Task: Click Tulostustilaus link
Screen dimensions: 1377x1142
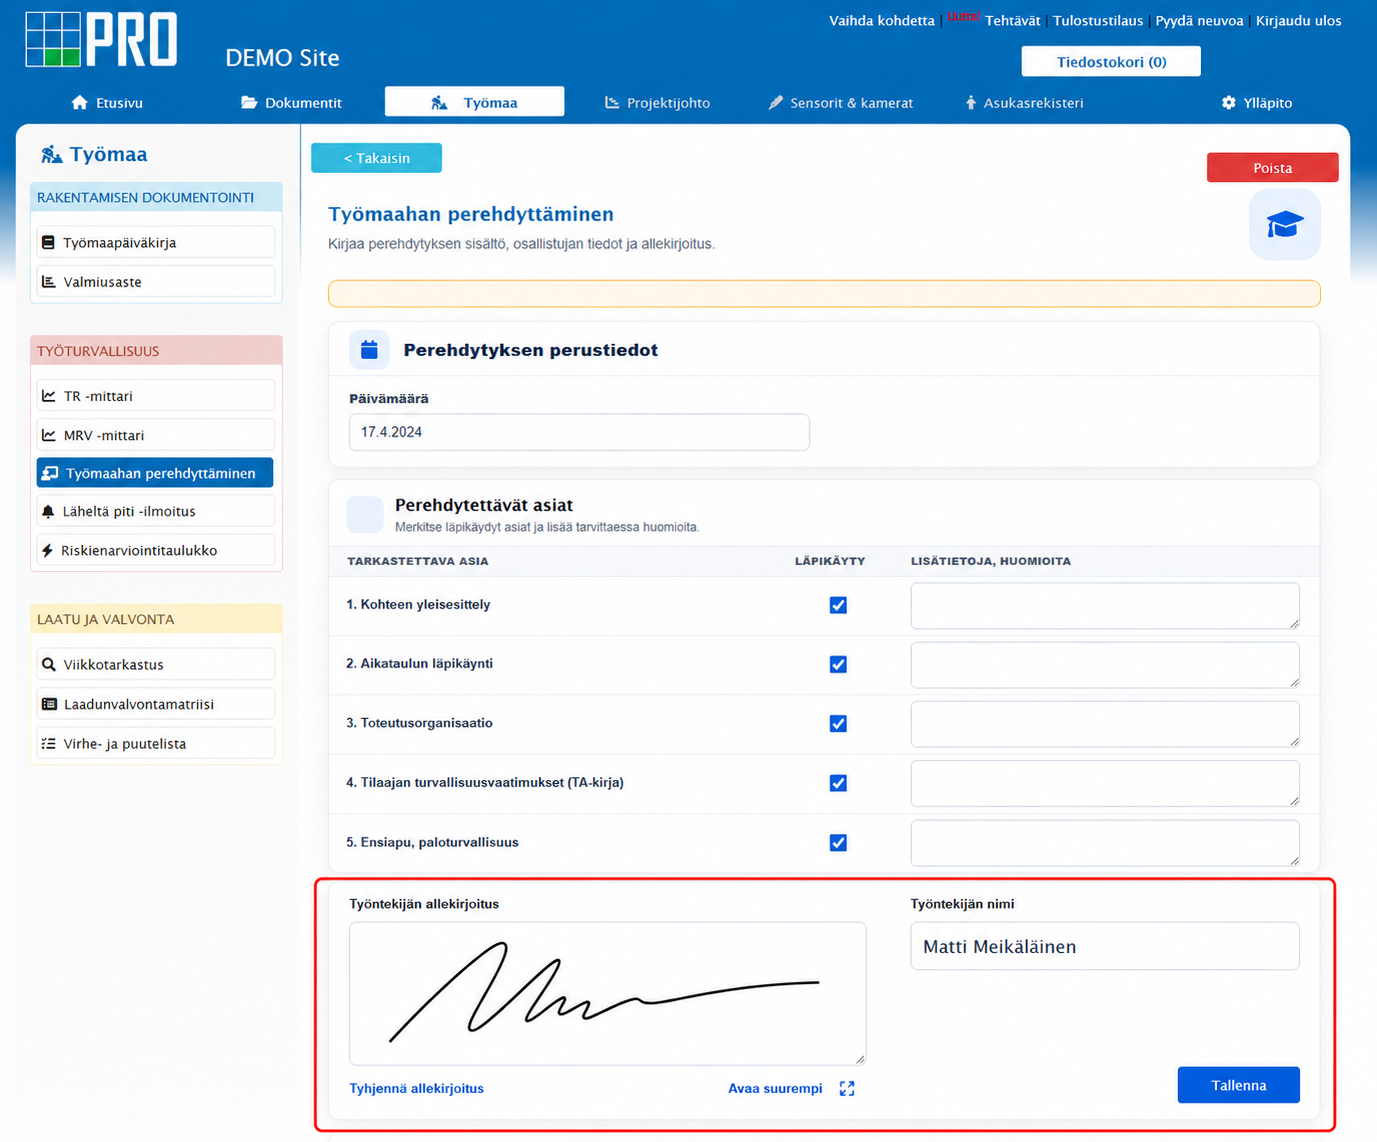Action: [1098, 20]
